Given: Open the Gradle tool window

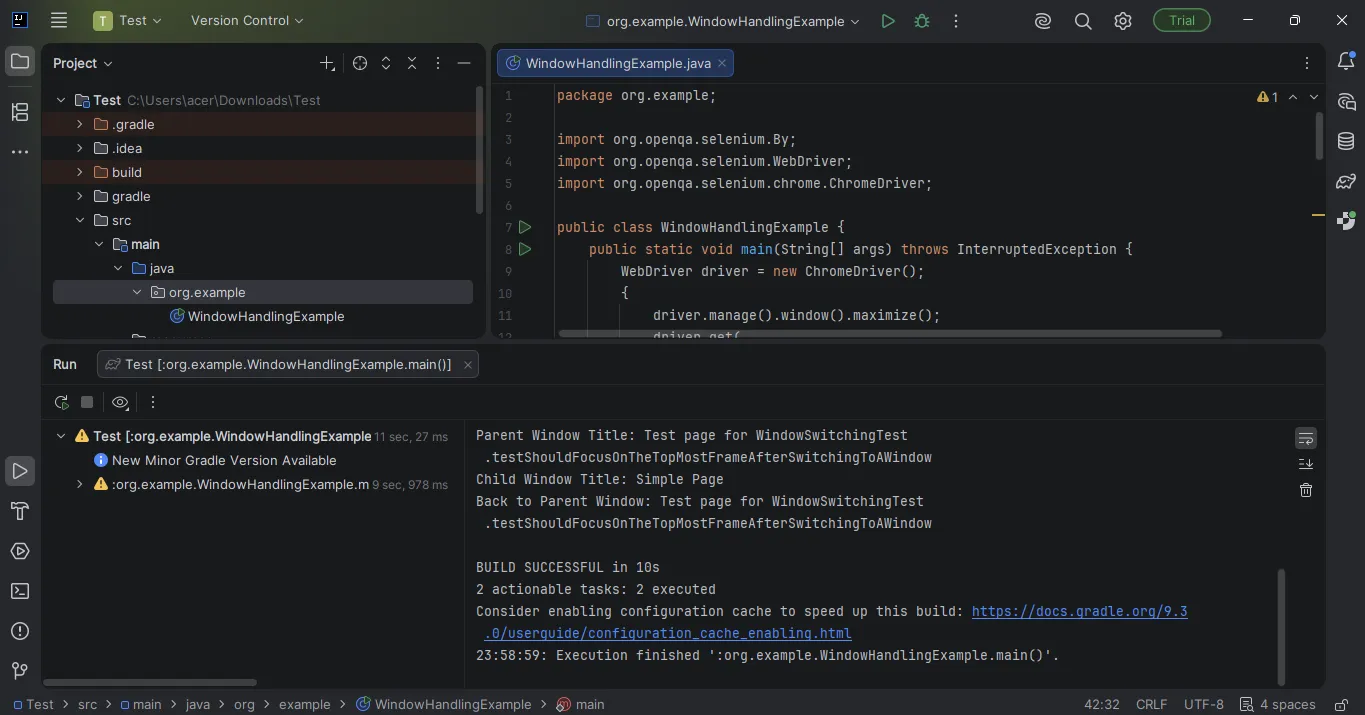Looking at the screenshot, I should [x=1346, y=182].
